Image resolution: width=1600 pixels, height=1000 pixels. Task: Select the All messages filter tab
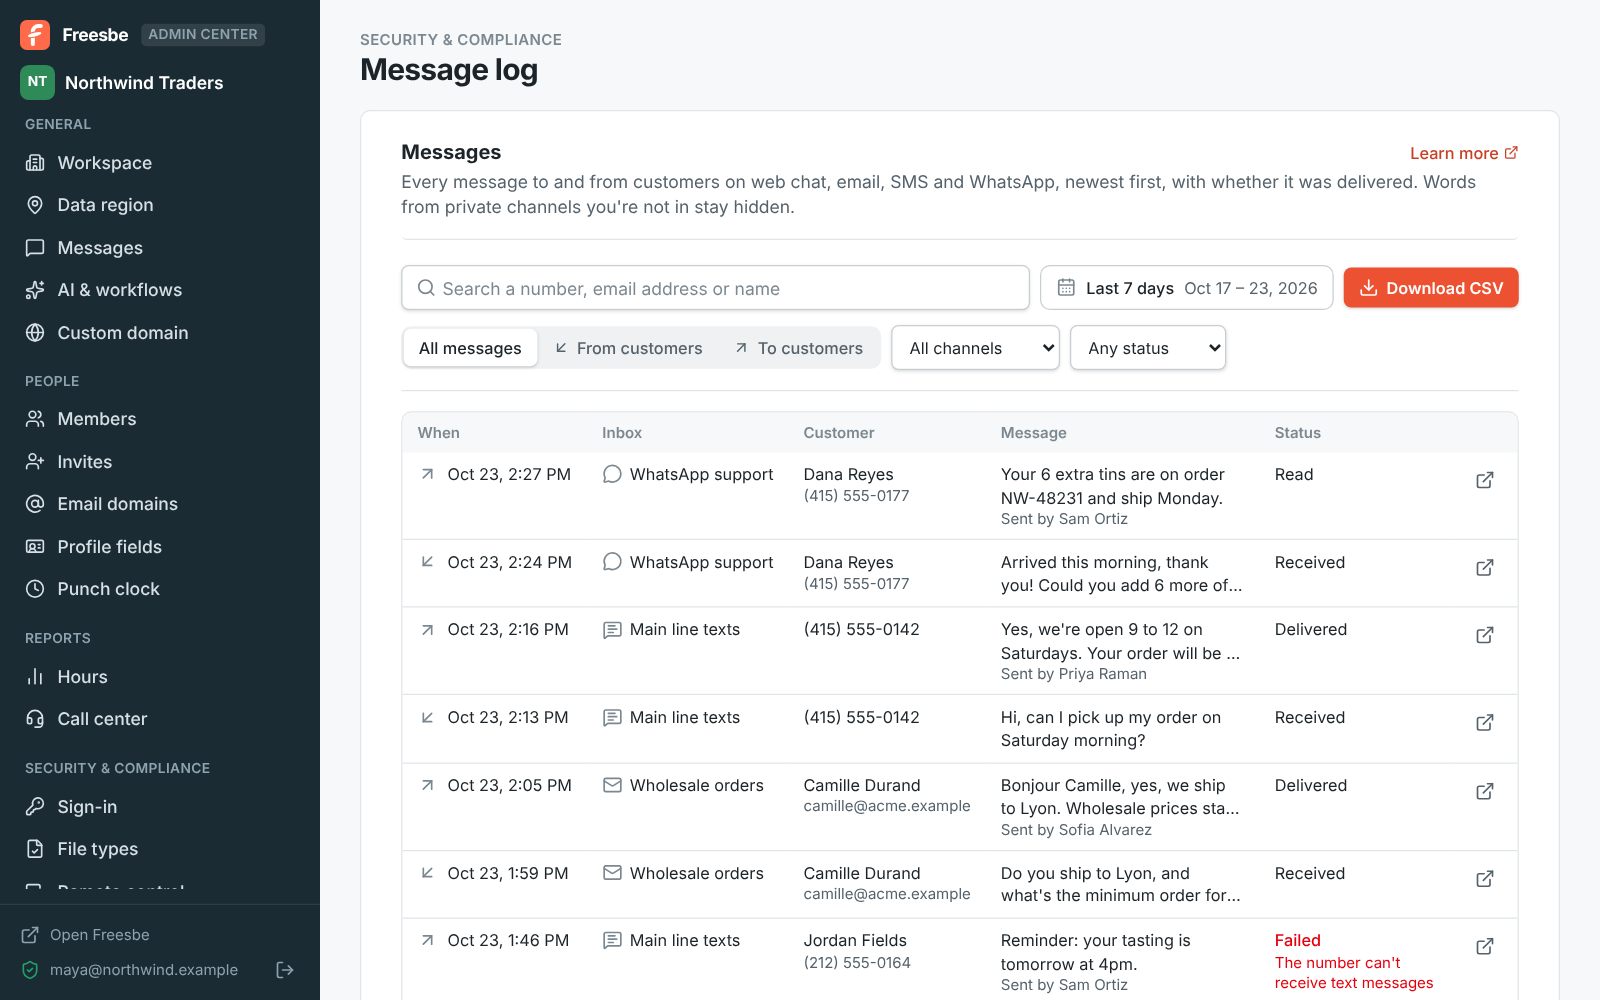(470, 348)
